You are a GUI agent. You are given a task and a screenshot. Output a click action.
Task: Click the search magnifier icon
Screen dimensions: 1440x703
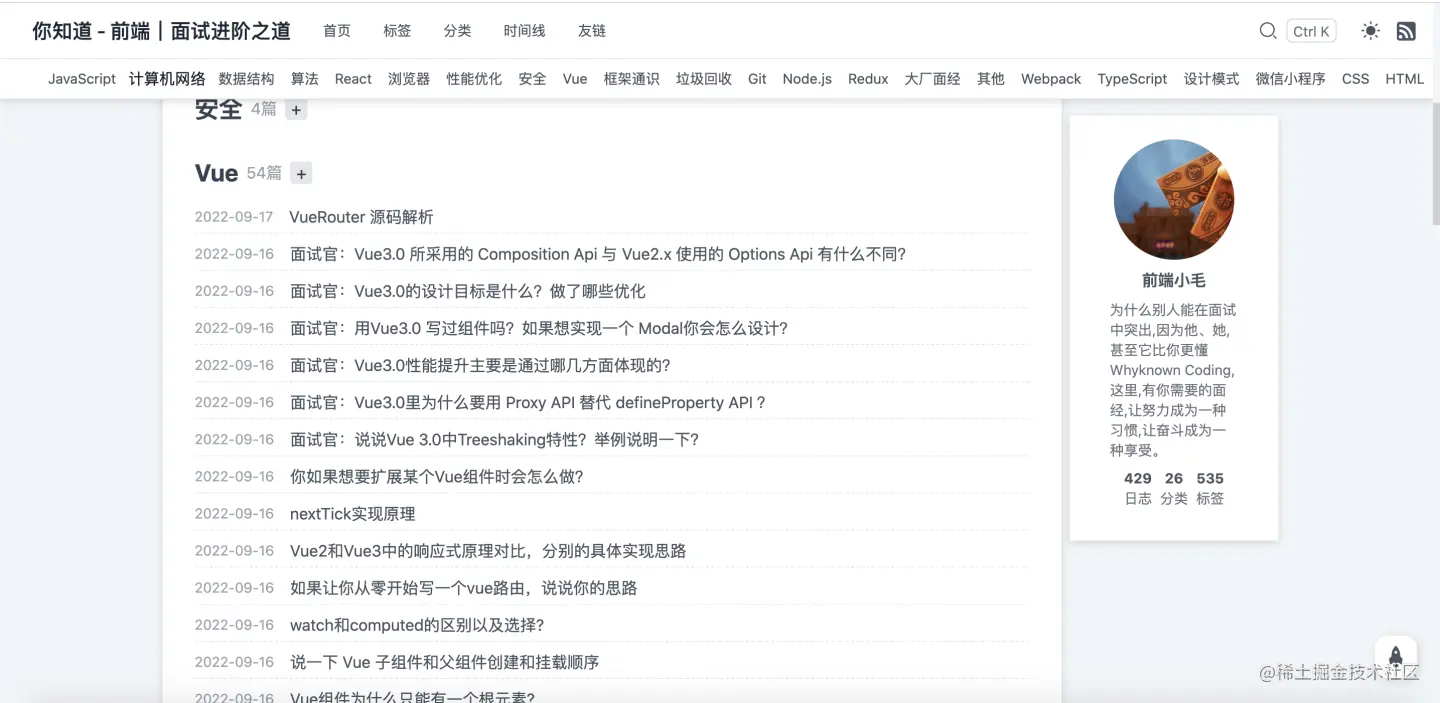click(1267, 31)
